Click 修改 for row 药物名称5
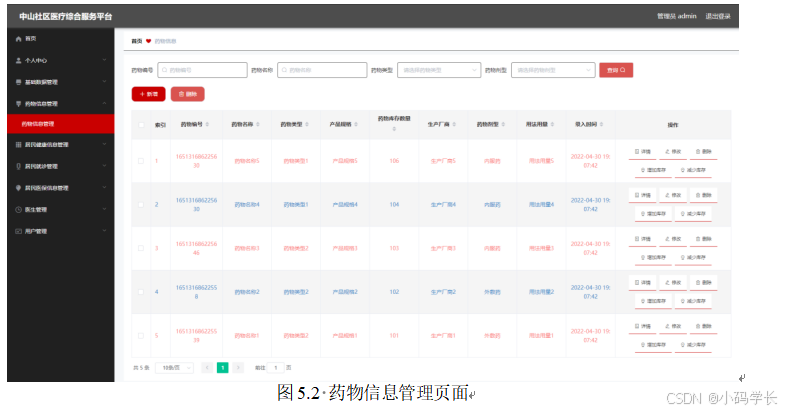The width and height of the screenshot is (785, 412). click(673, 152)
